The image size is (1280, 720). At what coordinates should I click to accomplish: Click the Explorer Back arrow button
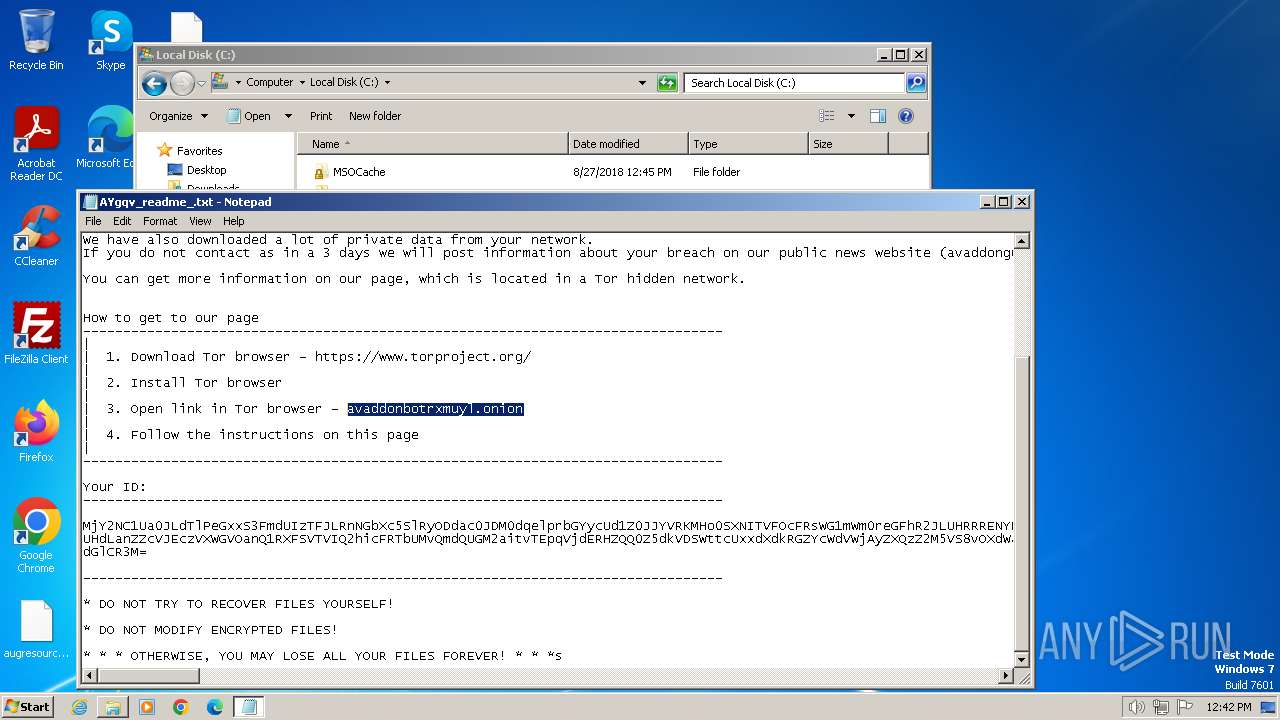coord(154,83)
